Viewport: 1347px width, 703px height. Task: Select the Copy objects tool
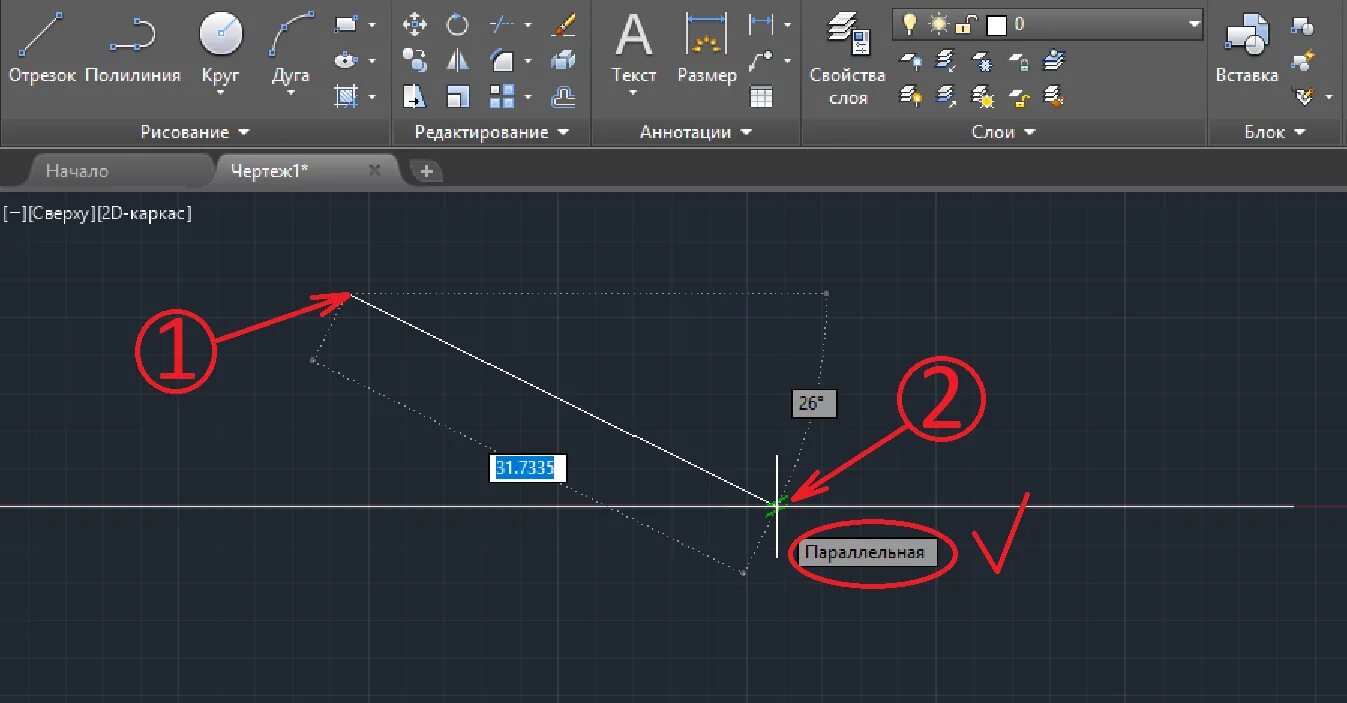414,60
